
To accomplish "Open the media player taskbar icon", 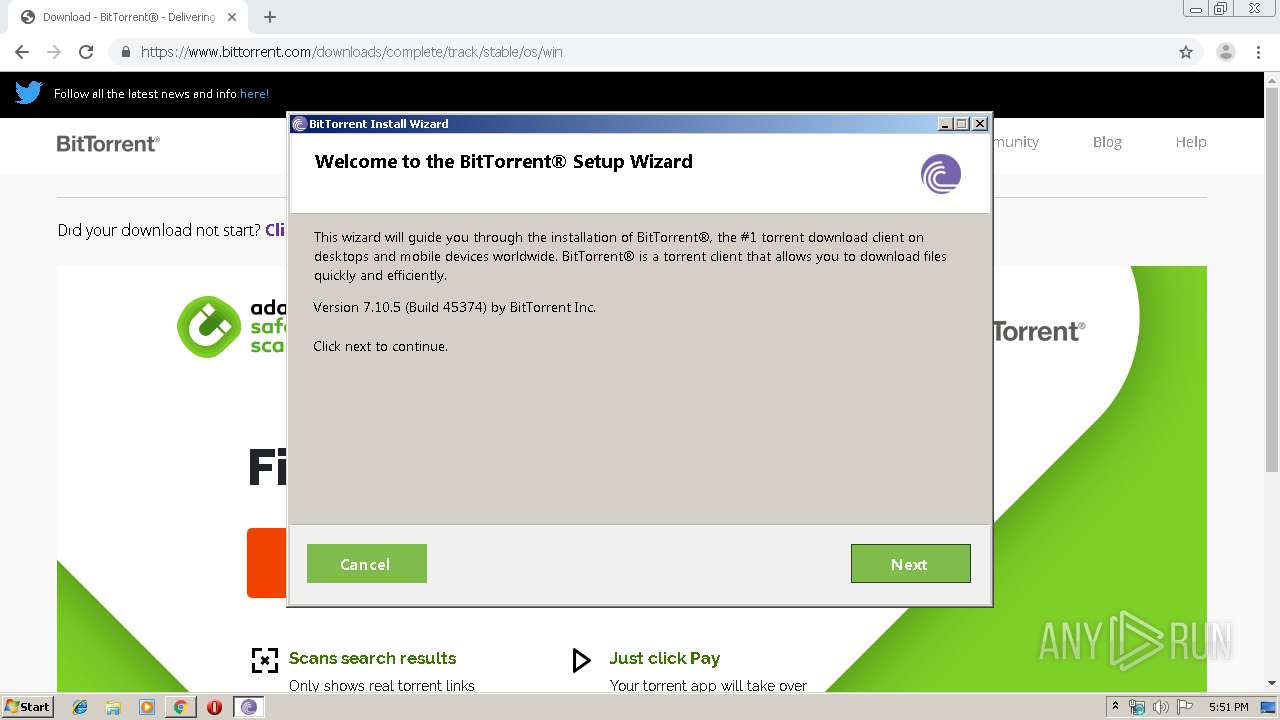I will coord(147,707).
